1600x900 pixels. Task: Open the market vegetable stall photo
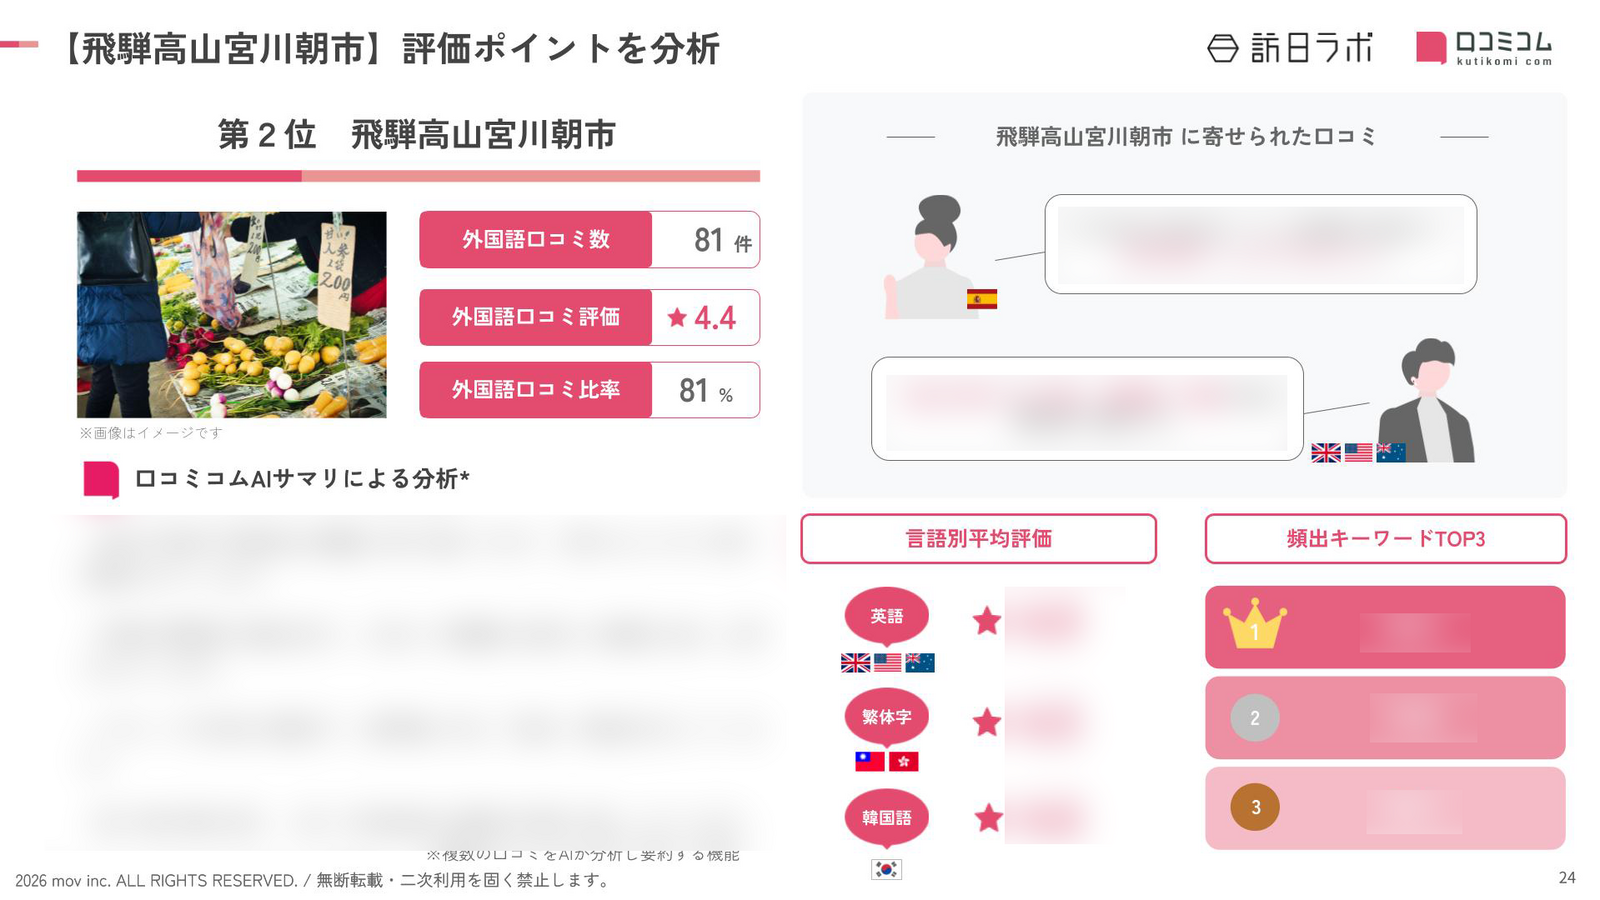(x=231, y=314)
